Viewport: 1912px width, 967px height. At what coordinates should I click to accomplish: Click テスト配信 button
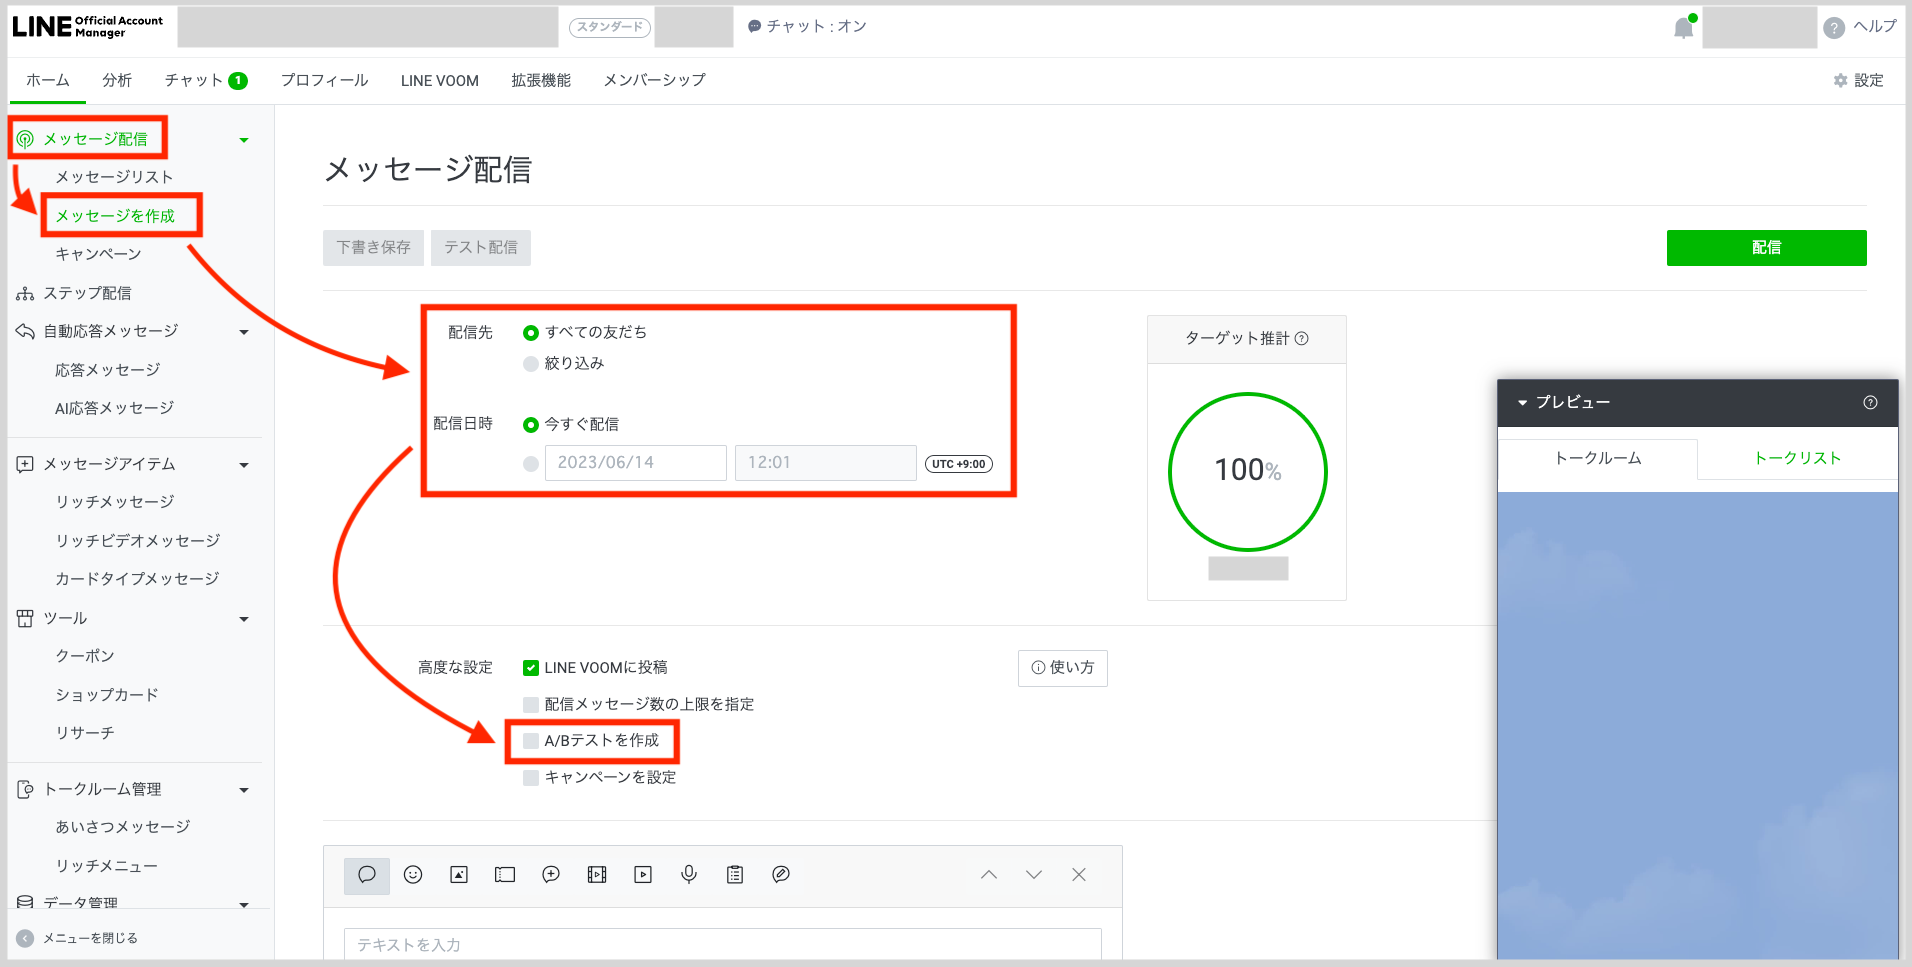tap(481, 247)
